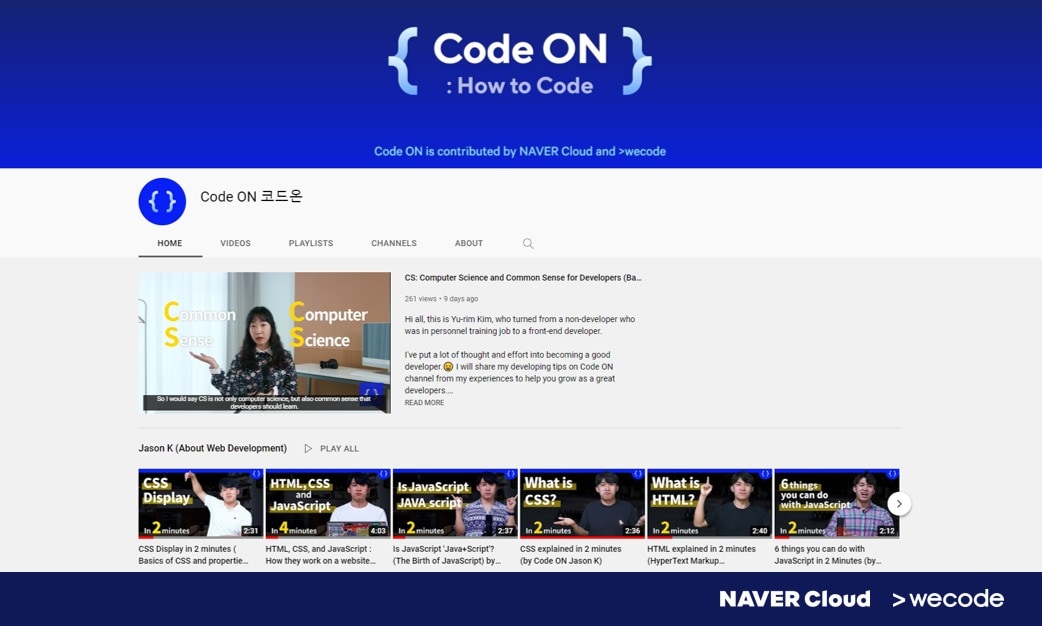Open the featured CS: Computer Science video title
The height and width of the screenshot is (626, 1042).
tap(523, 278)
